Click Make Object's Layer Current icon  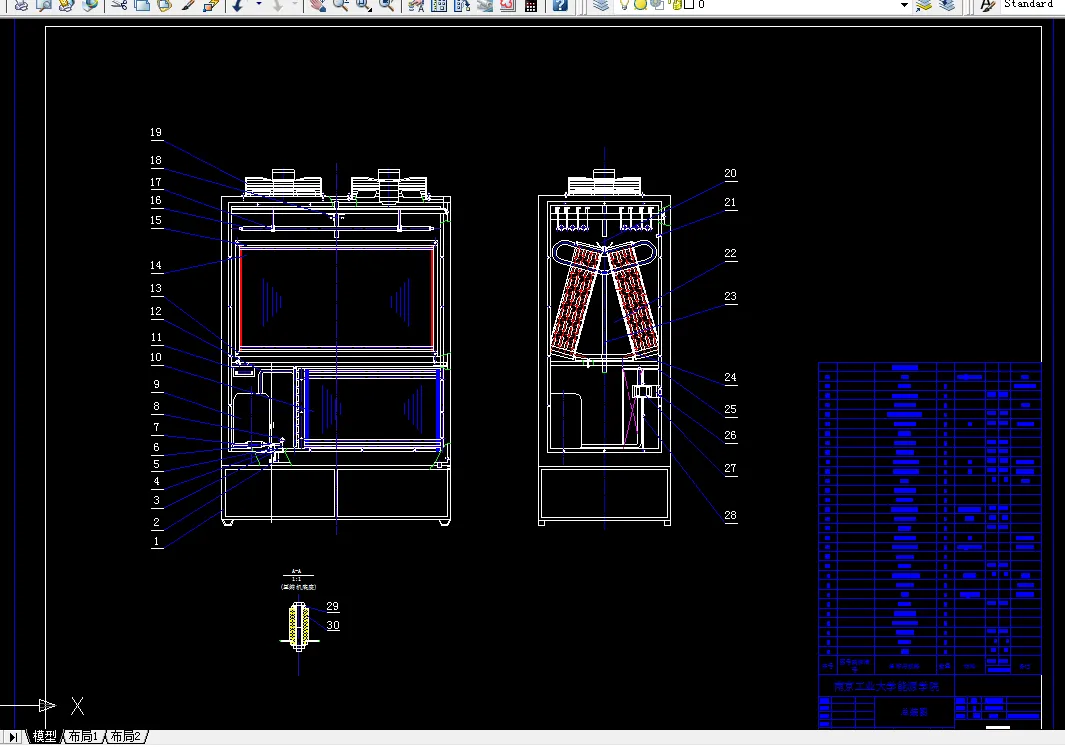pyautogui.click(x=924, y=5)
